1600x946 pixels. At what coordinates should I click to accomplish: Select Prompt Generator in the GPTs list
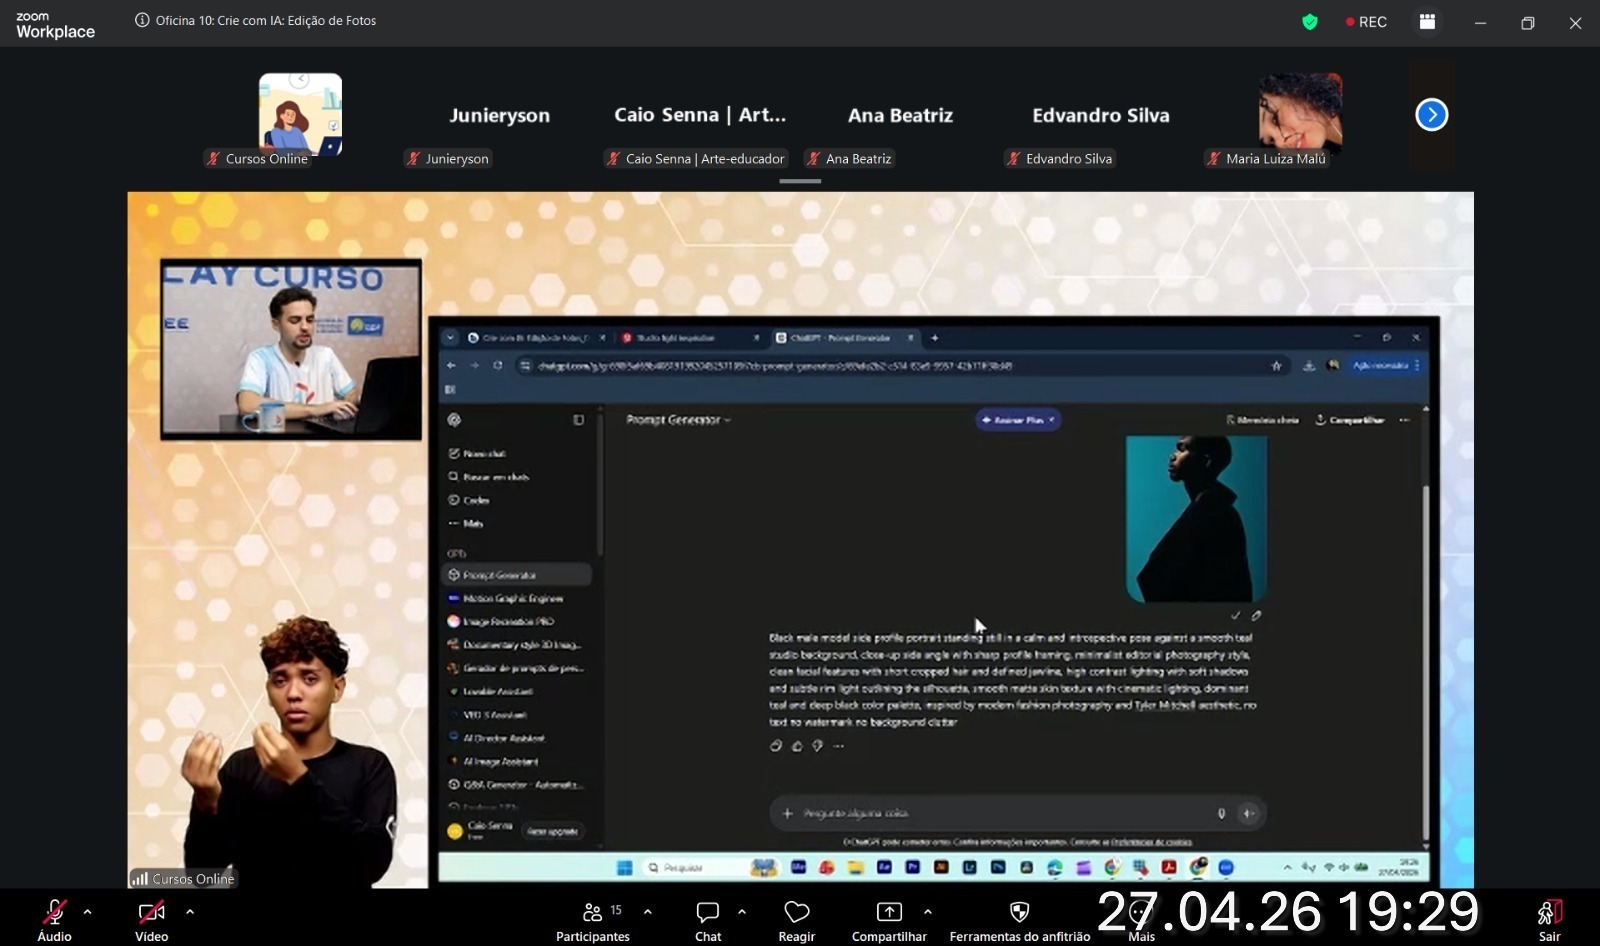coord(517,575)
